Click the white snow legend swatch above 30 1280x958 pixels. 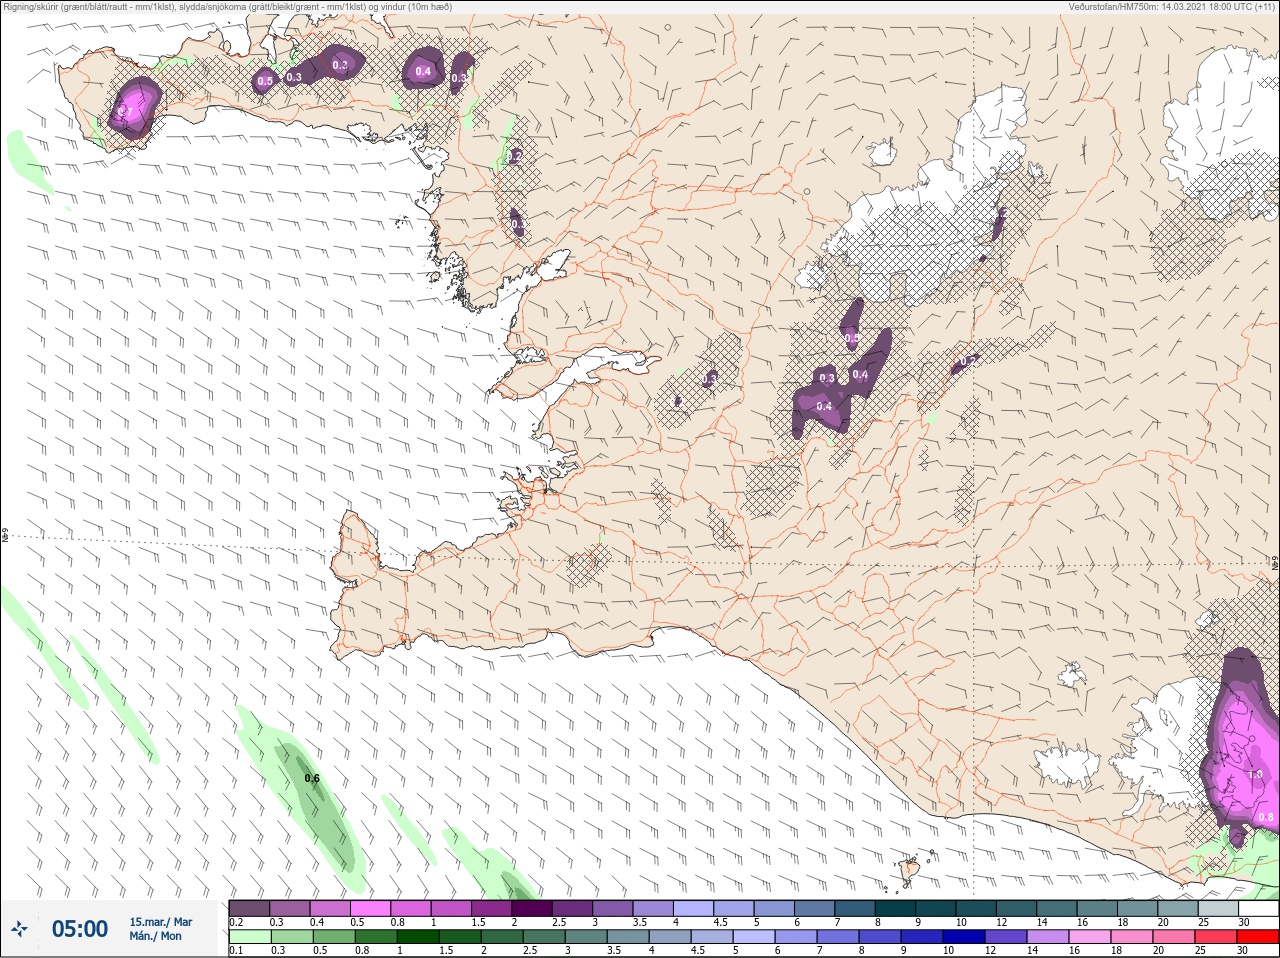(1259, 908)
